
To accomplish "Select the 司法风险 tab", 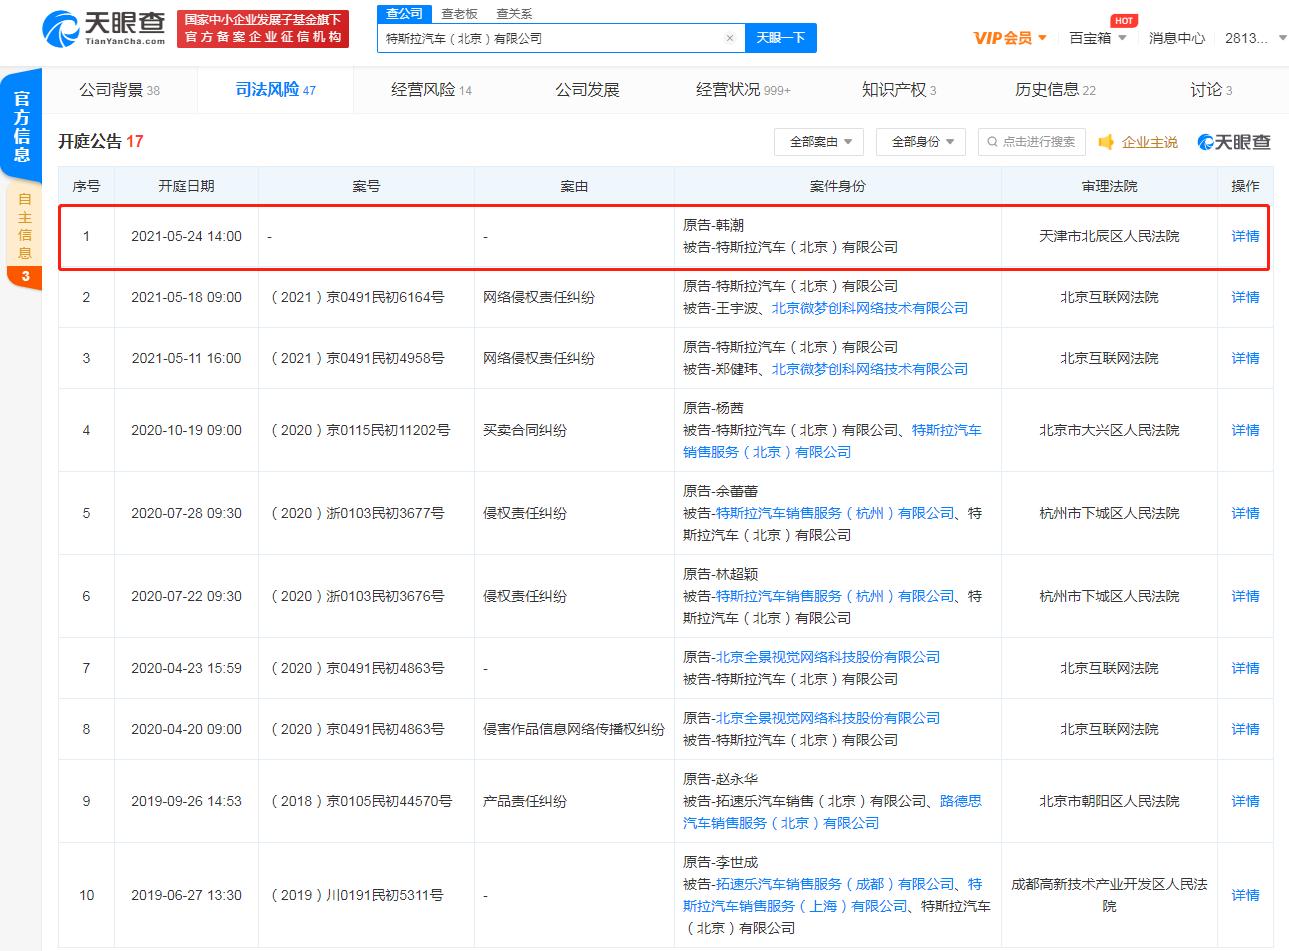I will tap(275, 90).
